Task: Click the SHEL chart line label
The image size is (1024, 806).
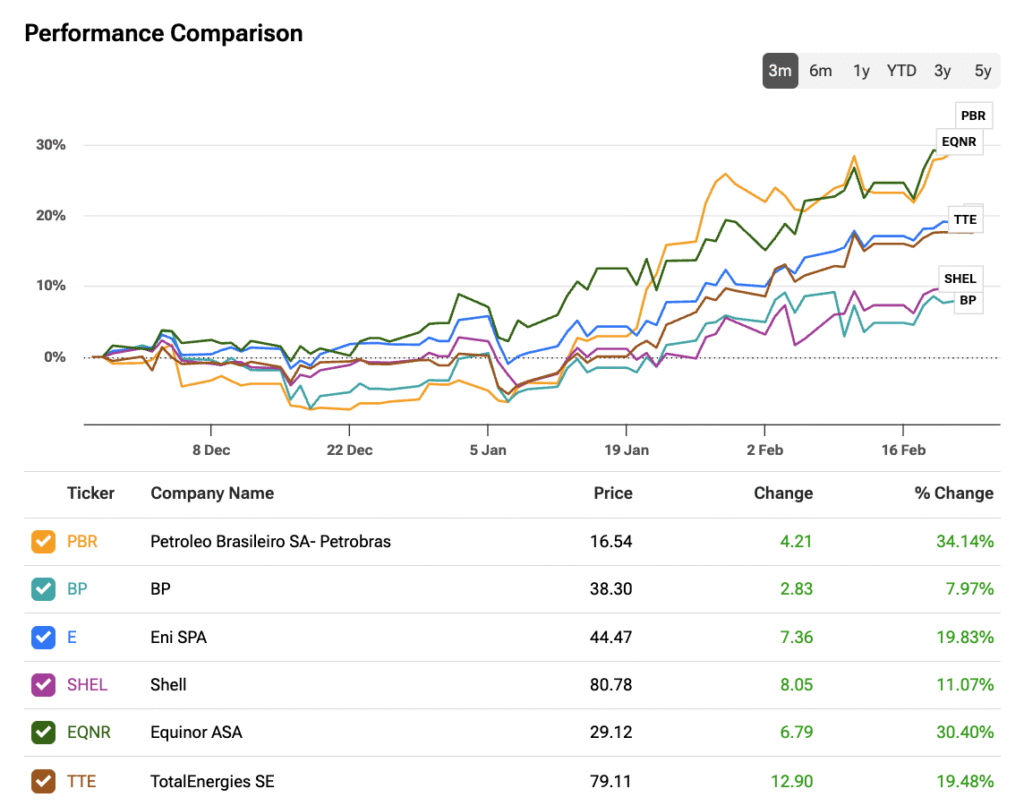Action: pyautogui.click(x=960, y=278)
